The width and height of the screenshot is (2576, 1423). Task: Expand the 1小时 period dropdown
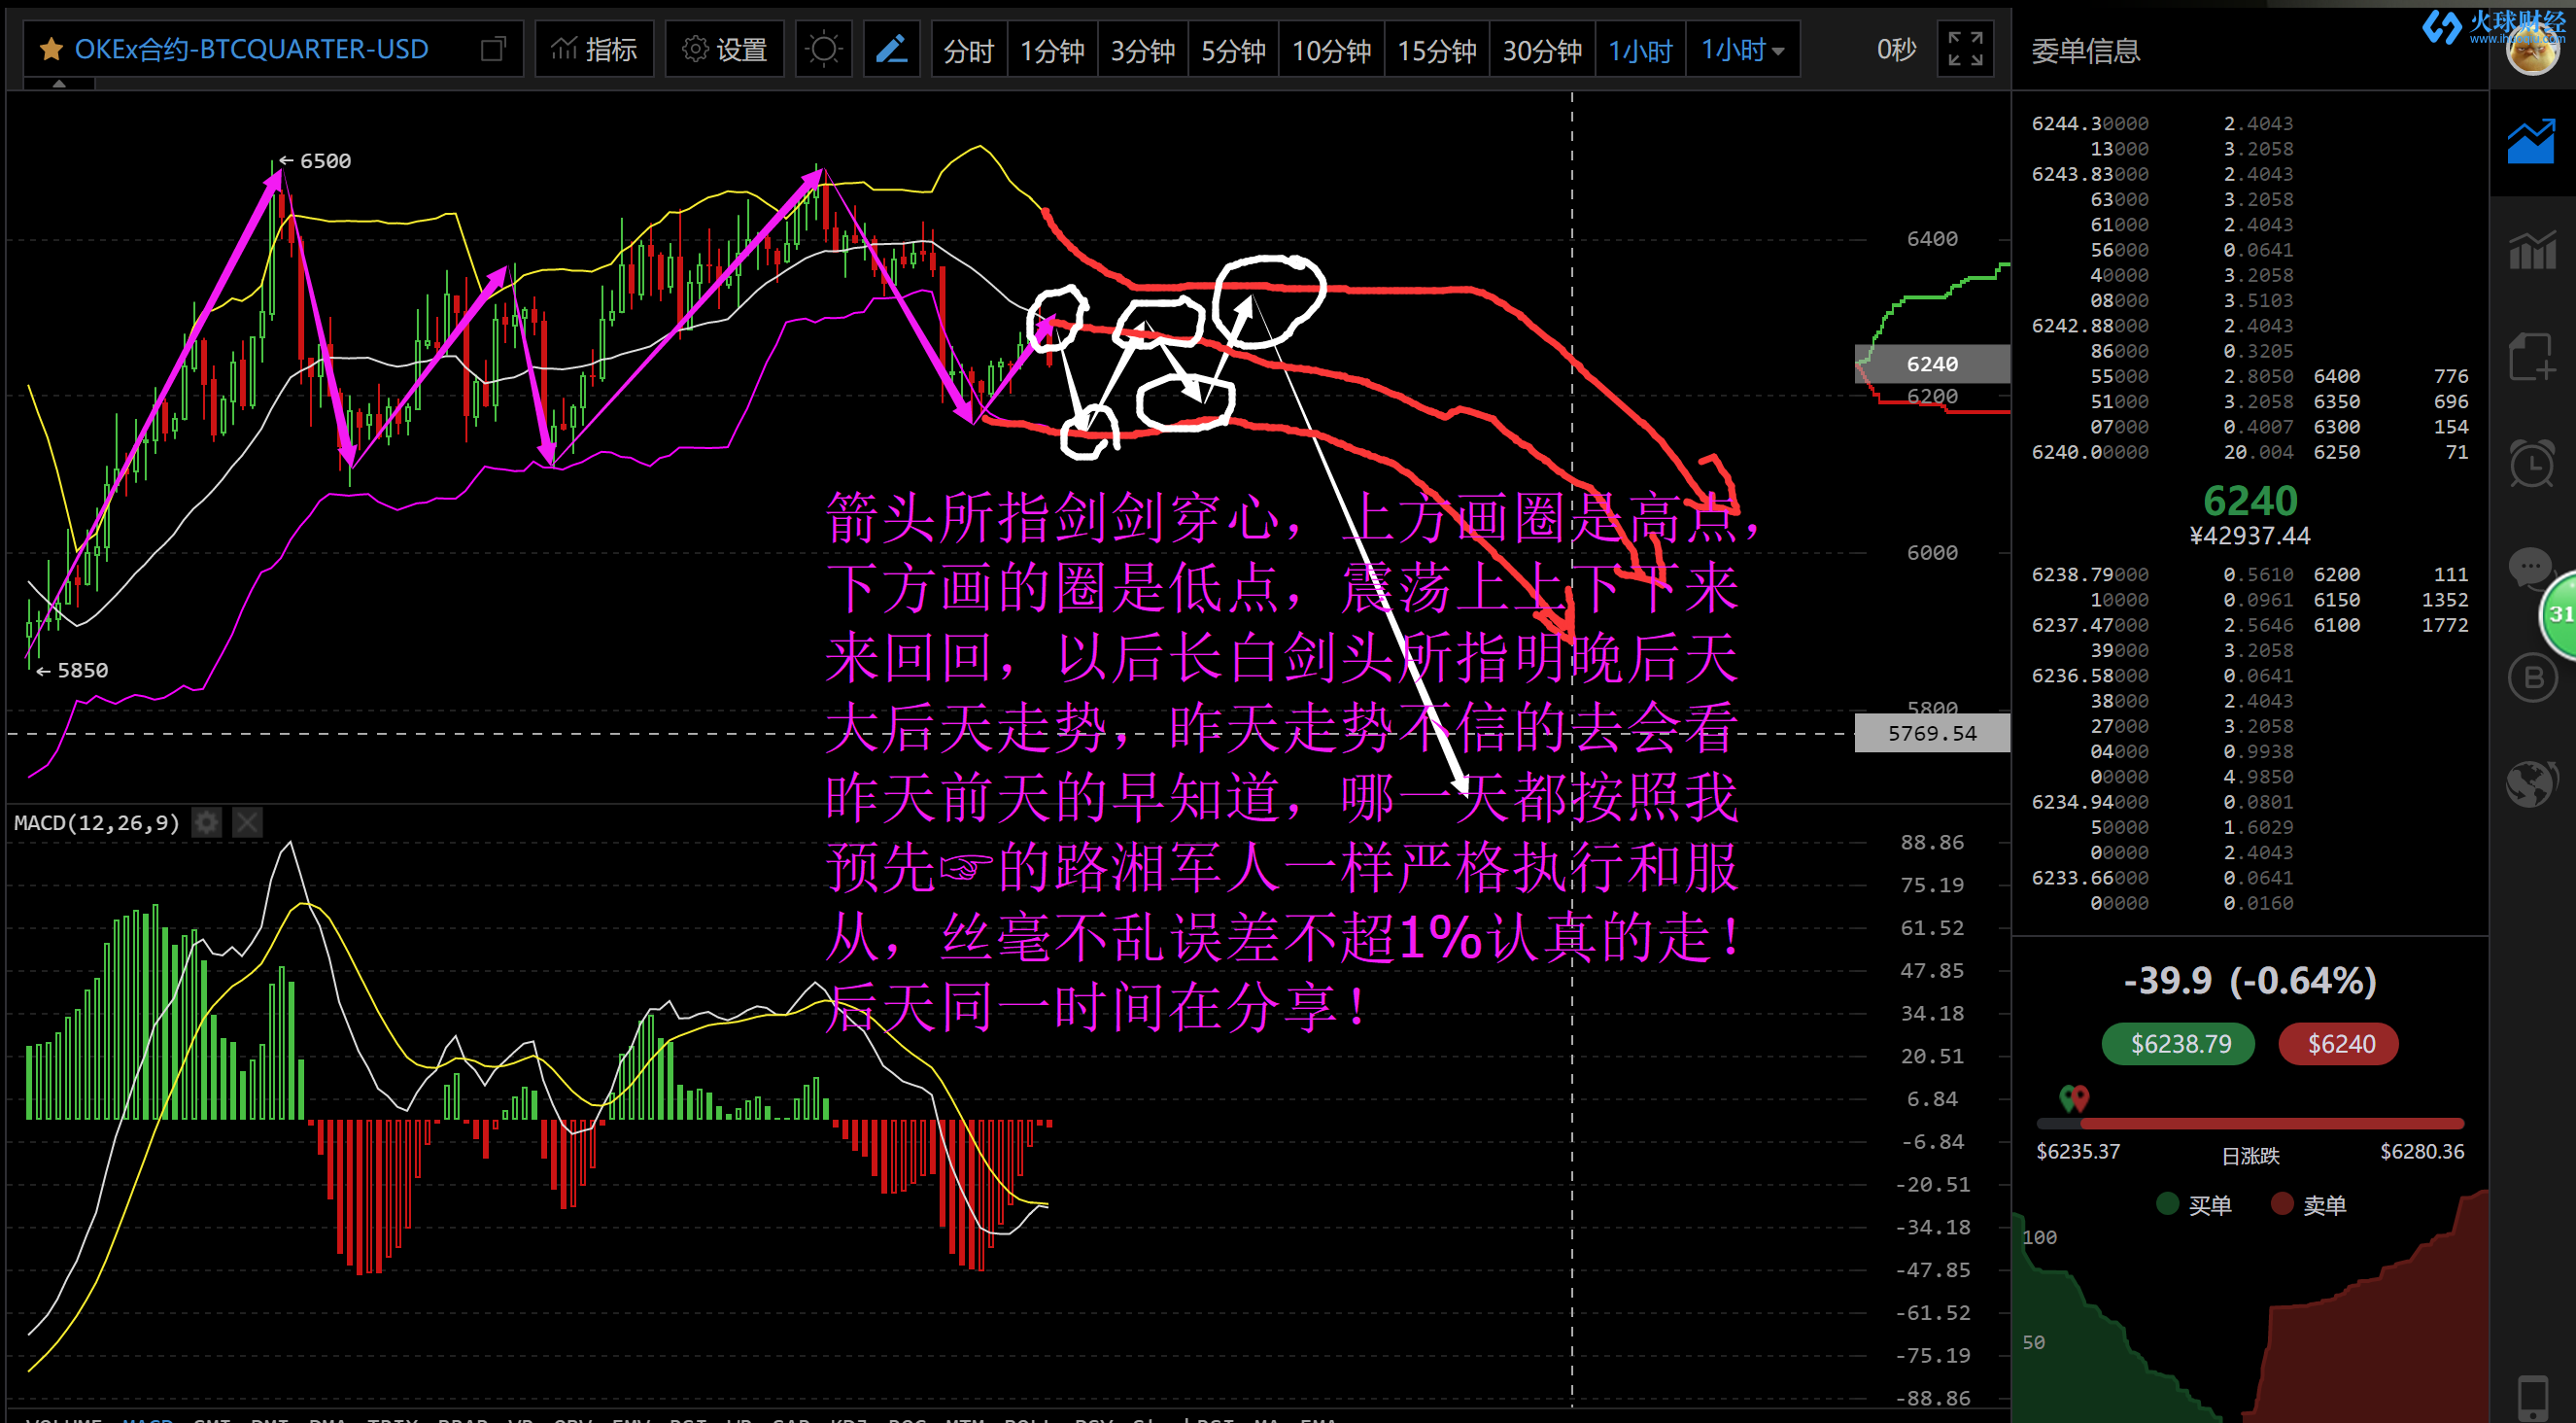coord(1742,50)
